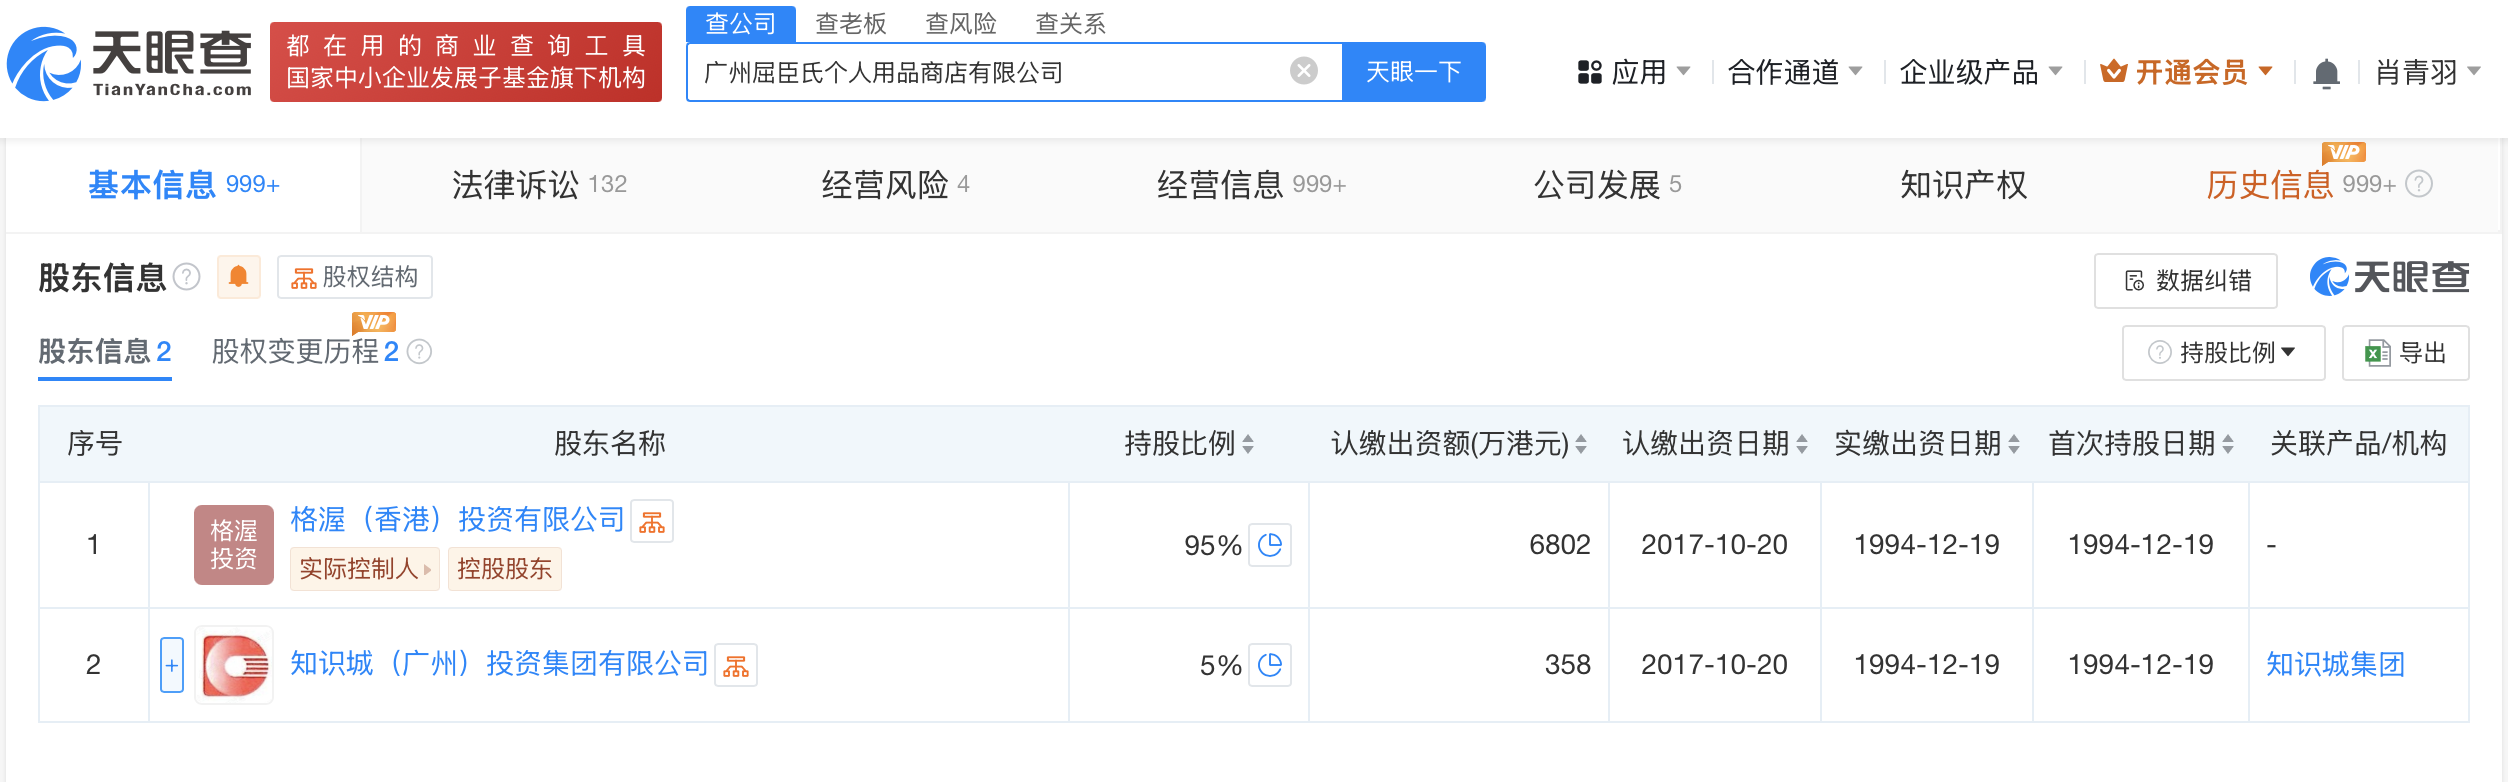The image size is (2508, 782).
Task: Open equity structure icon beside 格渥（香港）投资有限公司
Action: coord(652,521)
